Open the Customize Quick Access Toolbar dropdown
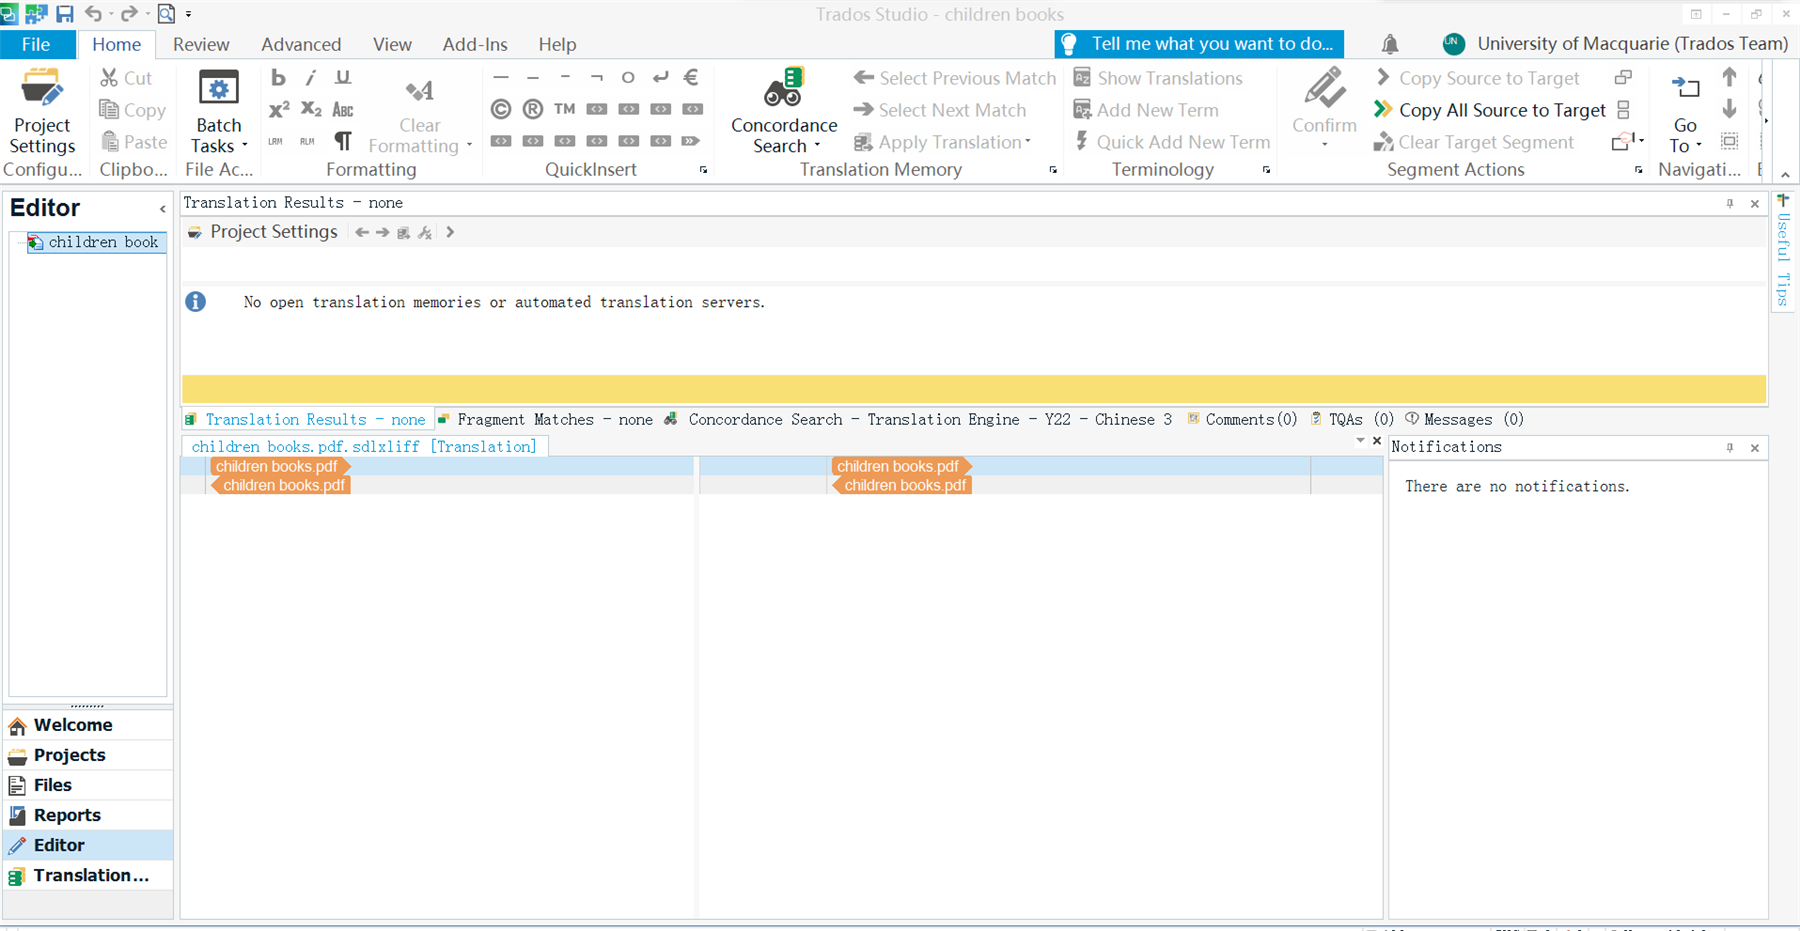The width and height of the screenshot is (1800, 931). pos(189,15)
